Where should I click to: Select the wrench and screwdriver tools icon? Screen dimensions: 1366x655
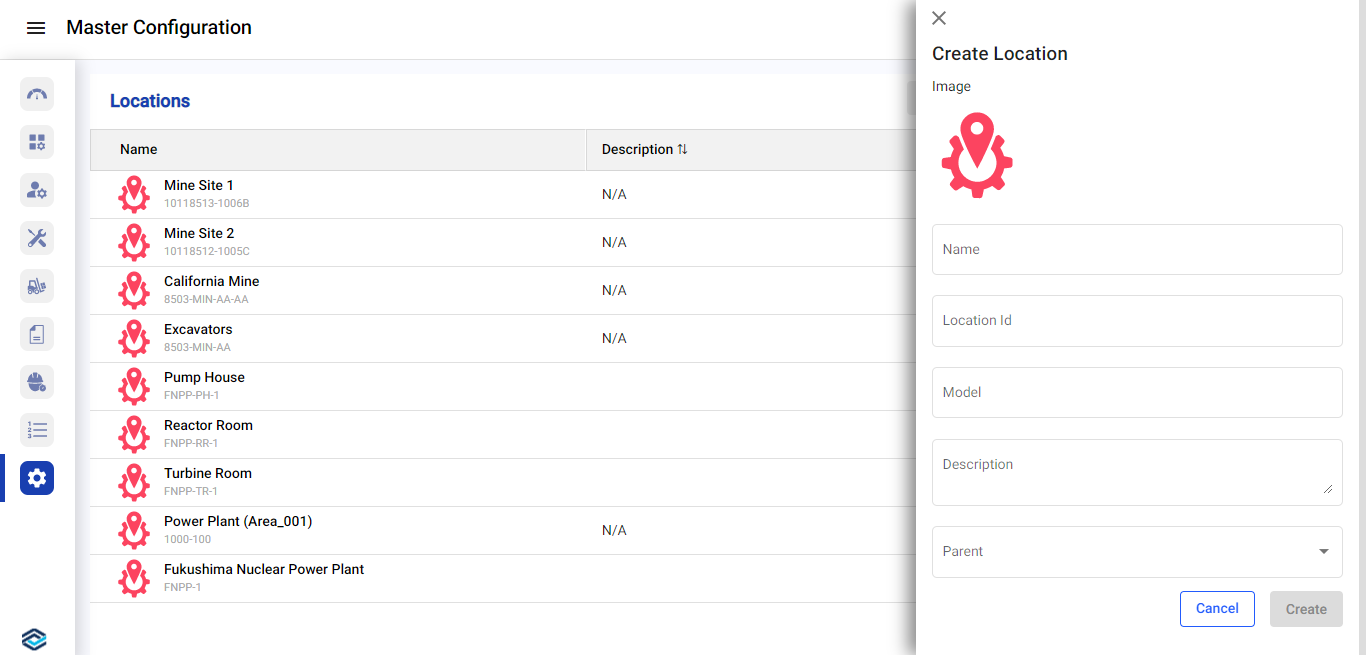[x=37, y=238]
